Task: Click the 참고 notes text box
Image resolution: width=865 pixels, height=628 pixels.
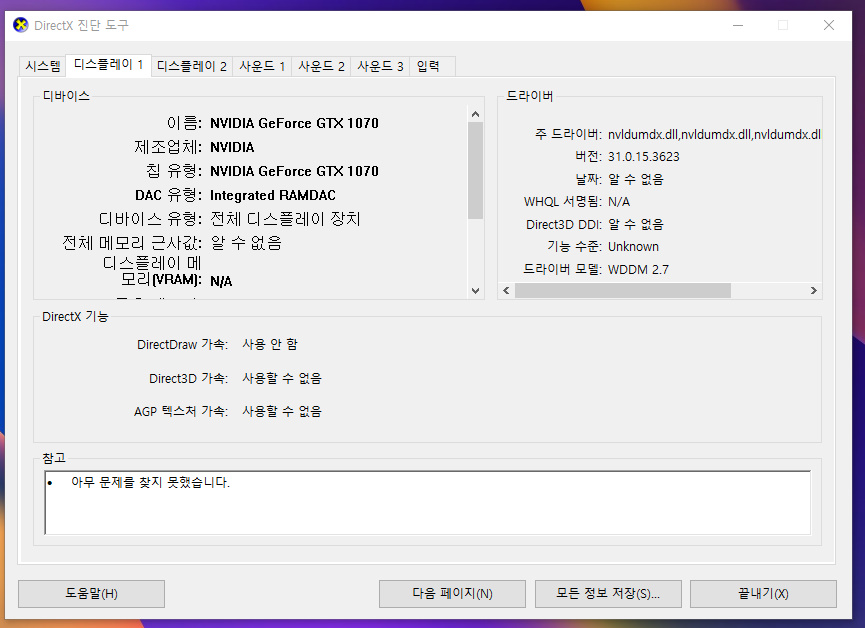Action: [428, 502]
